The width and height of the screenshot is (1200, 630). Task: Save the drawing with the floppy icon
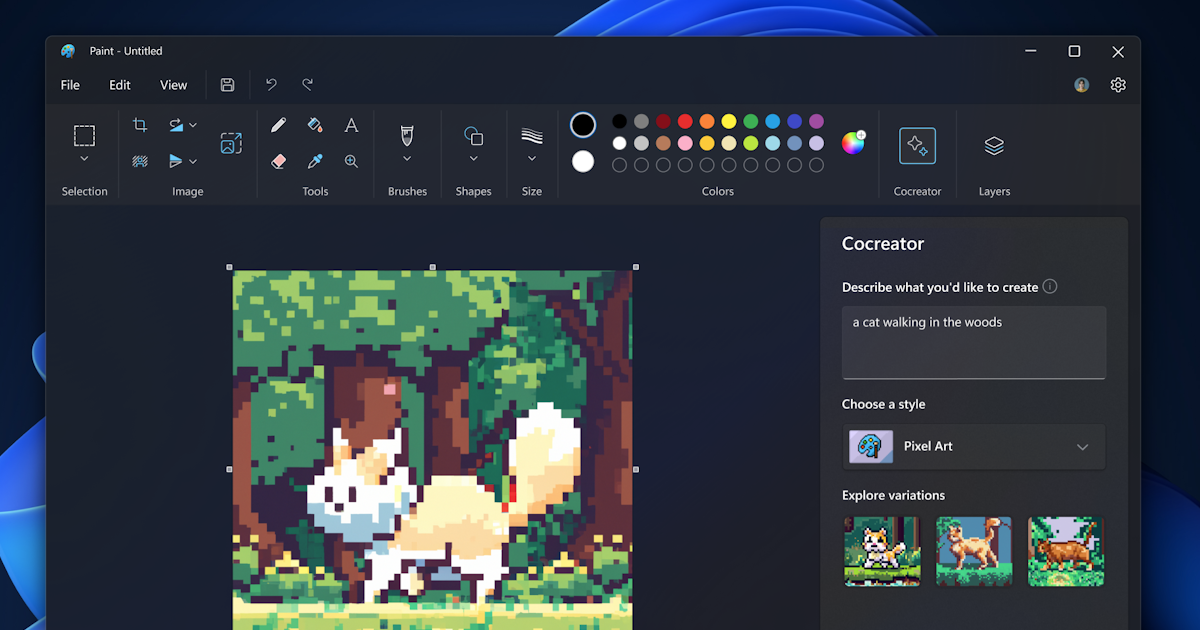pos(227,85)
